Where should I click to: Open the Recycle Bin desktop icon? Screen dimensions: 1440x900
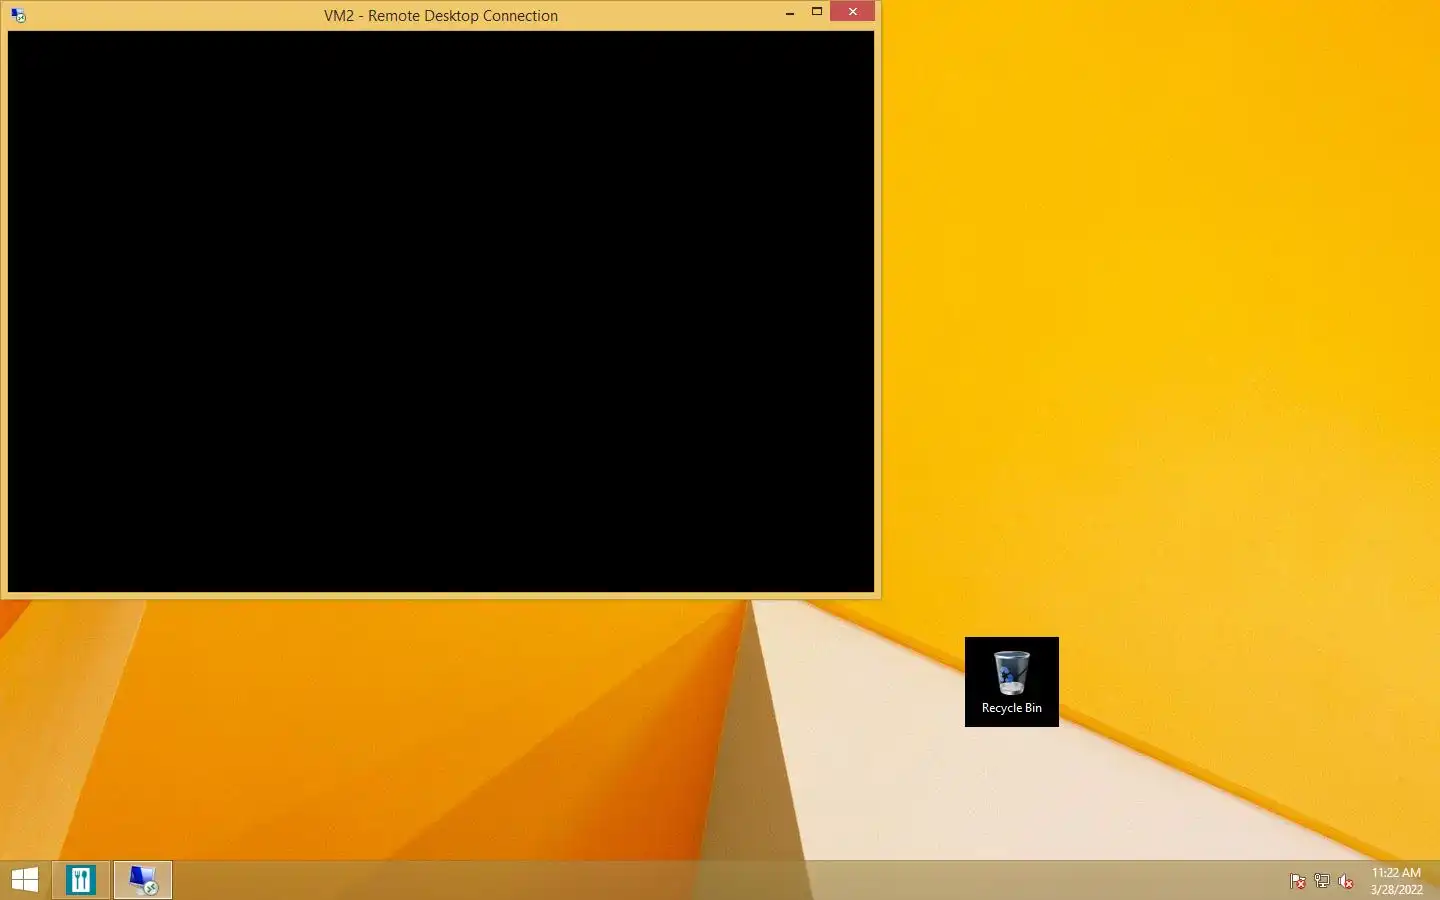coord(1012,682)
